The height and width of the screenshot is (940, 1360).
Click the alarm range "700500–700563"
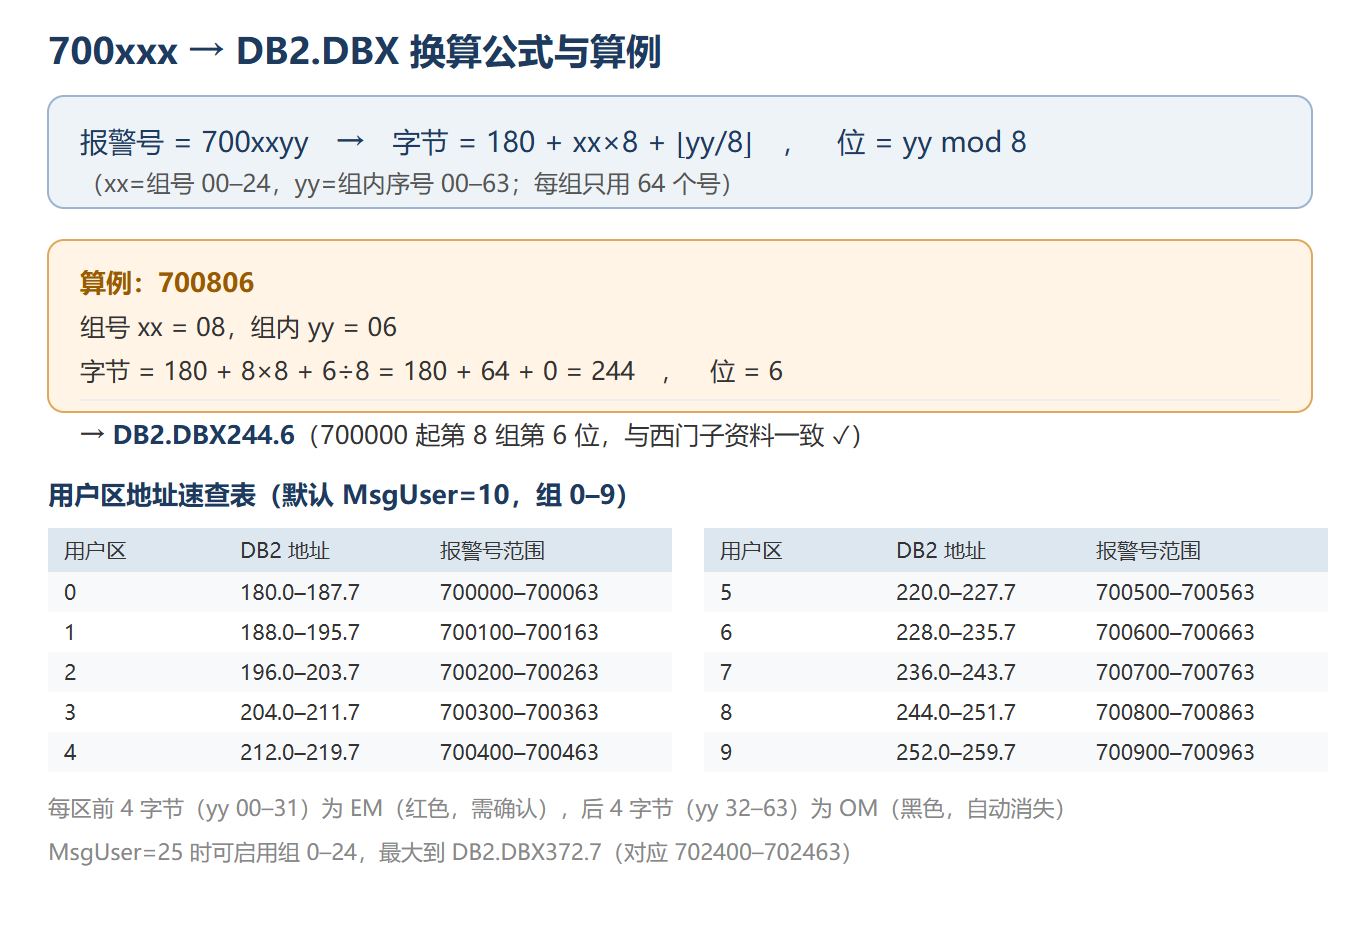tap(1175, 592)
